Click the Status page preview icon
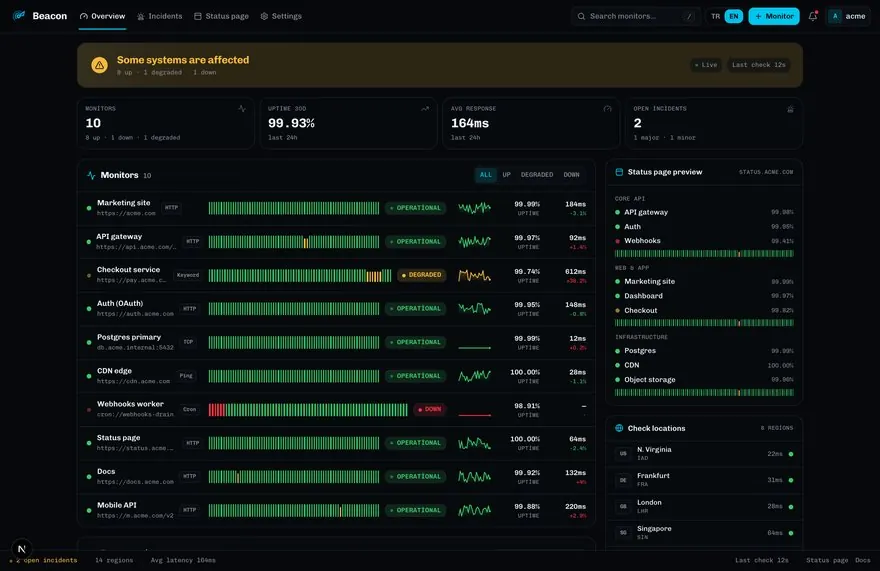The height and width of the screenshot is (571, 880). click(619, 172)
